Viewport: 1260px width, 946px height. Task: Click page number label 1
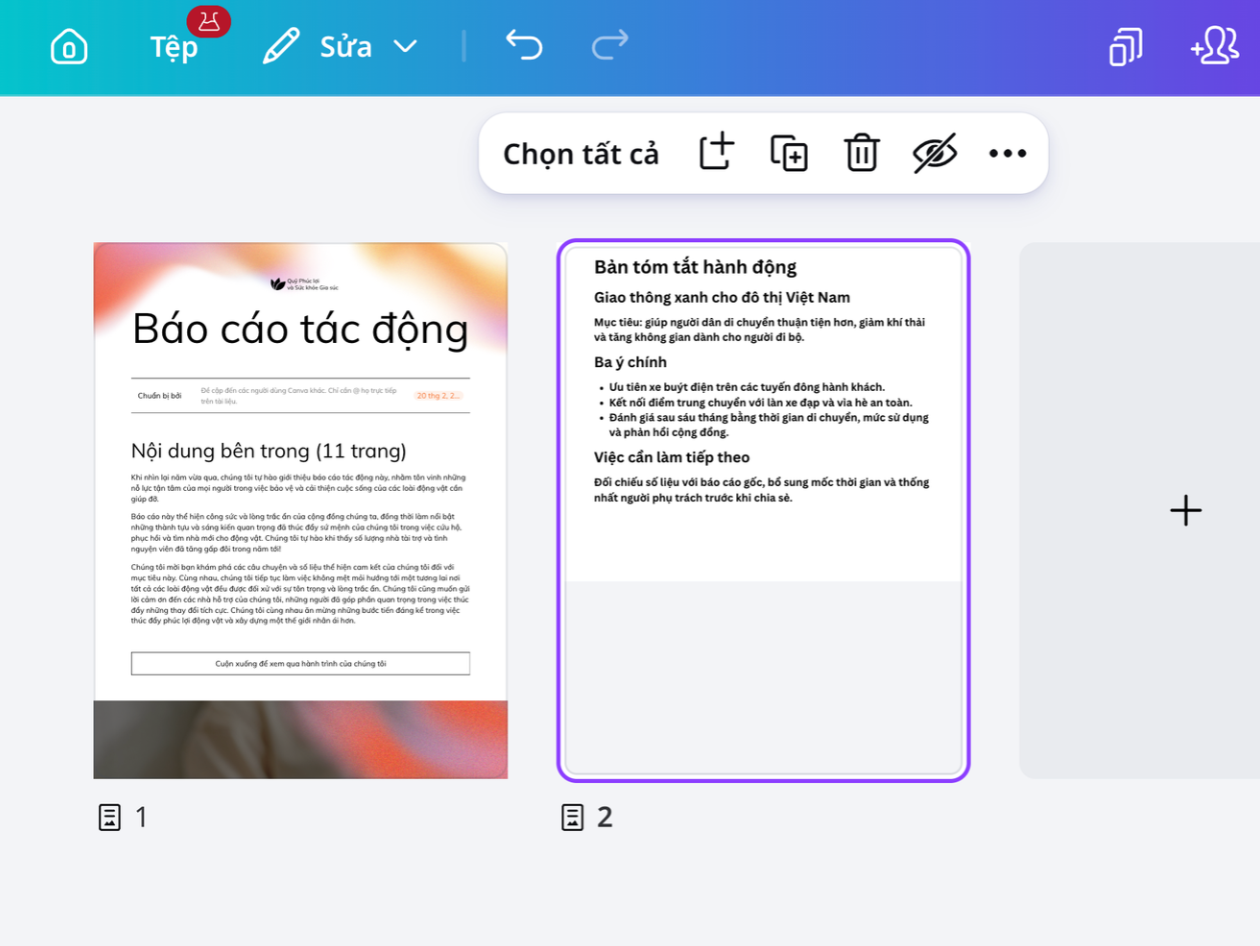141,818
